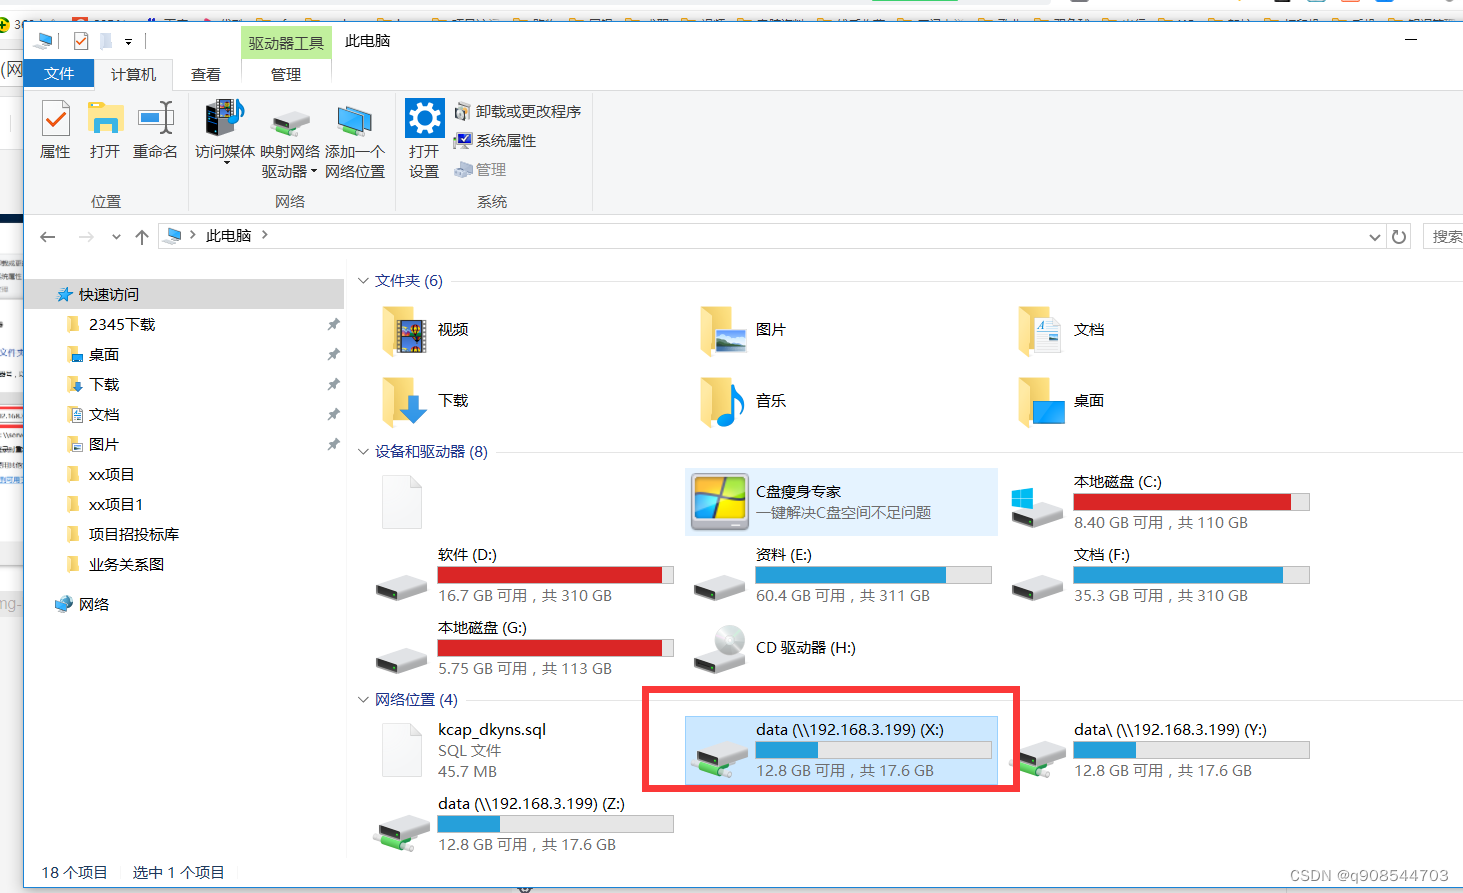Click the unnamed blank file in drives group
This screenshot has height=893, width=1463.
pyautogui.click(x=402, y=502)
